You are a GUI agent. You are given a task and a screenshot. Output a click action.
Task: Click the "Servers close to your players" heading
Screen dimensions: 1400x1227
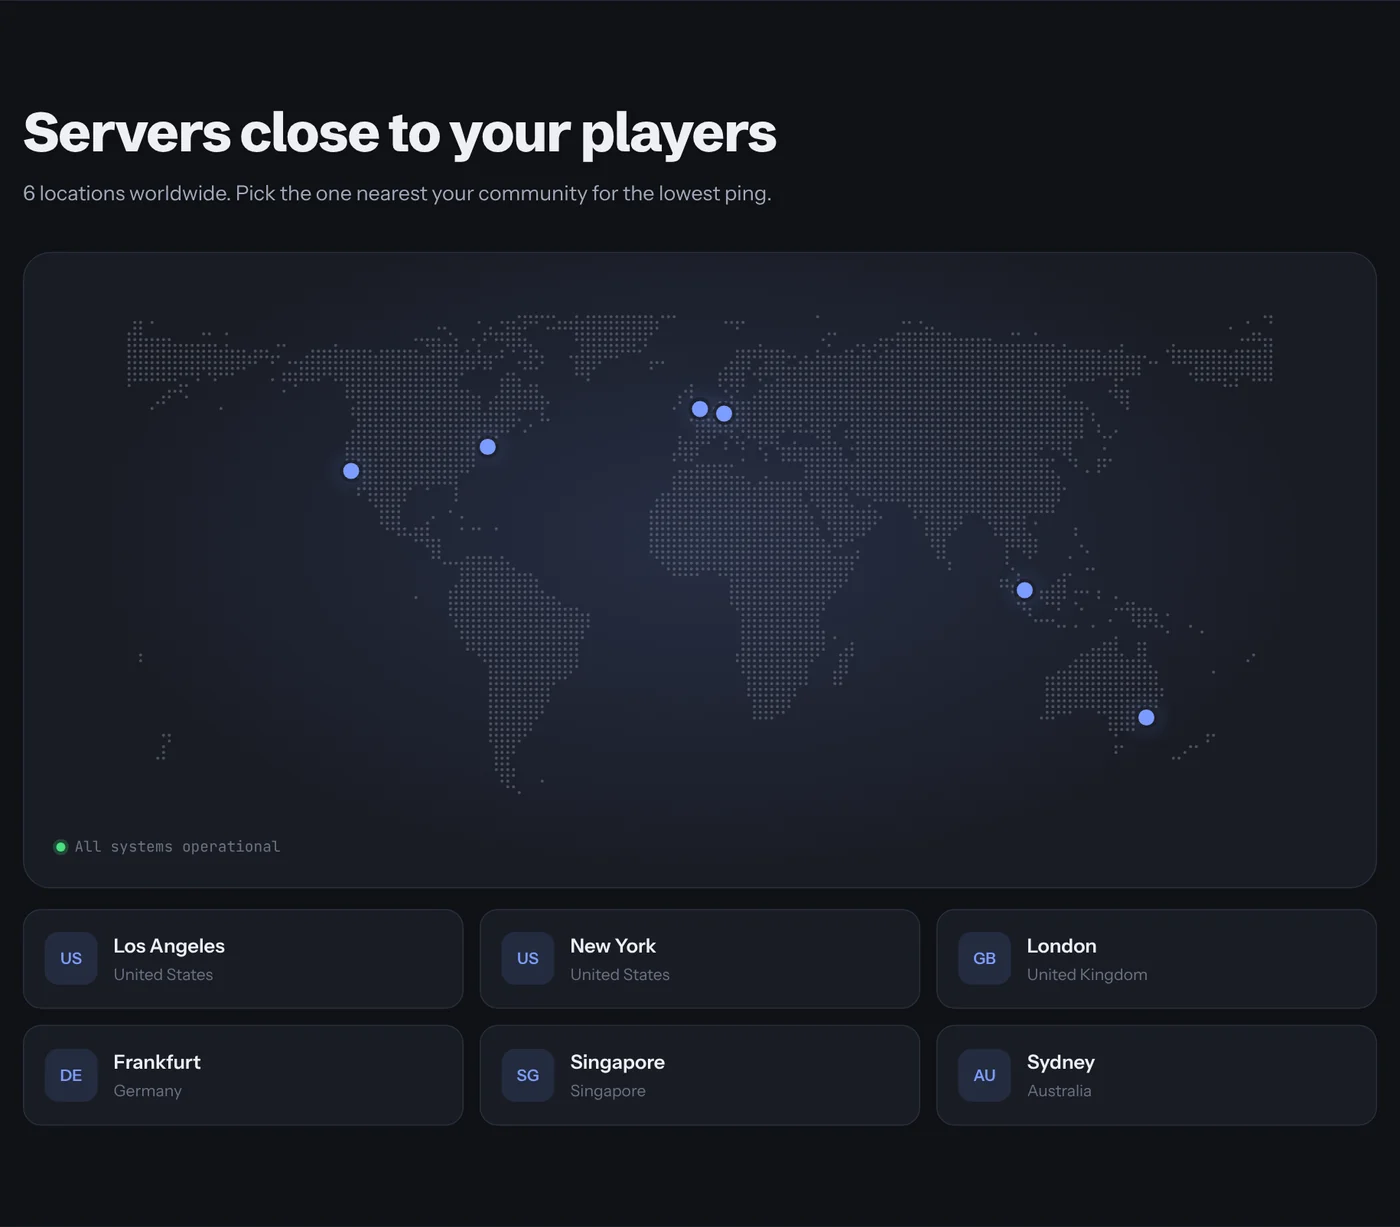point(400,134)
